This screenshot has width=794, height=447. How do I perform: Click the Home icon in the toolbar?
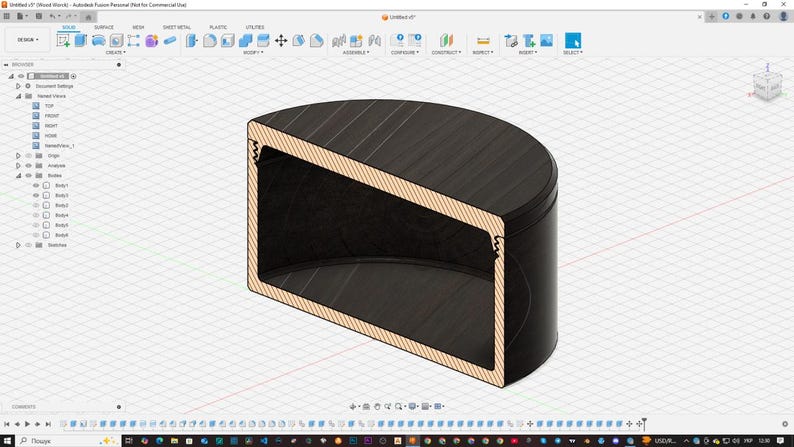88,17
